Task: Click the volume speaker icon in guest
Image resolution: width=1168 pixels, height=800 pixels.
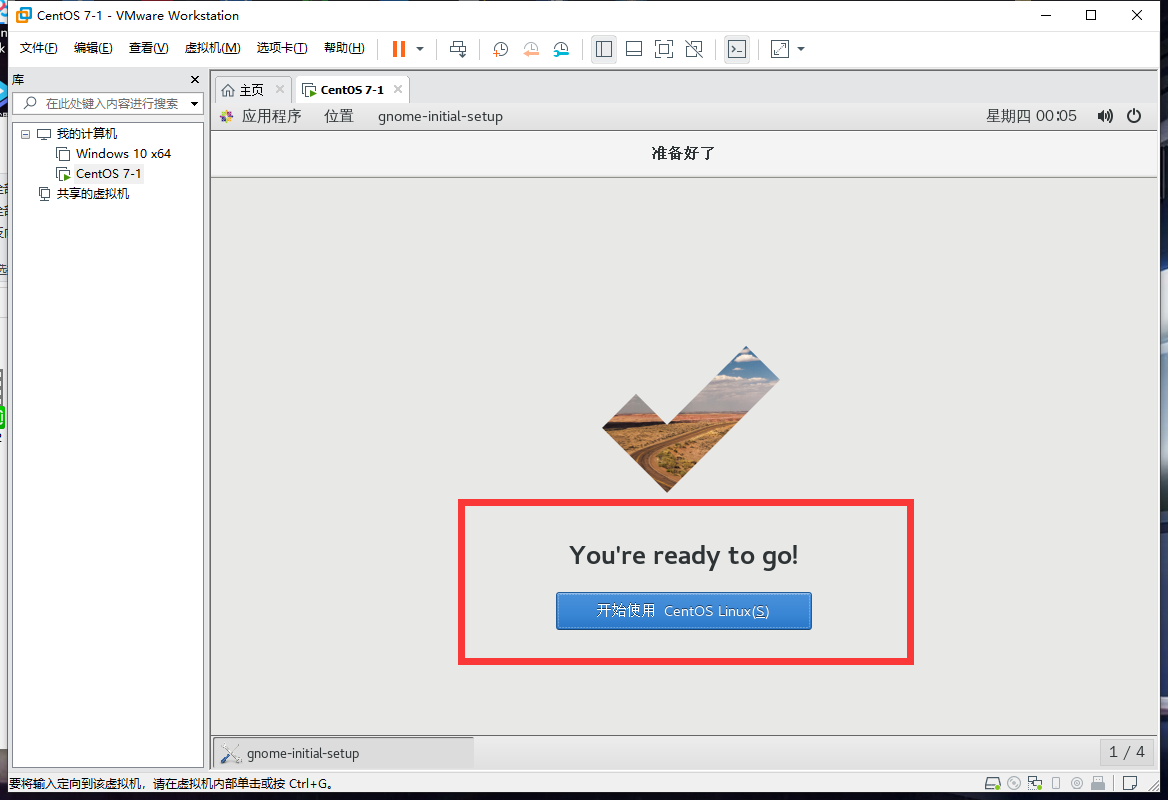Action: pyautogui.click(x=1105, y=116)
